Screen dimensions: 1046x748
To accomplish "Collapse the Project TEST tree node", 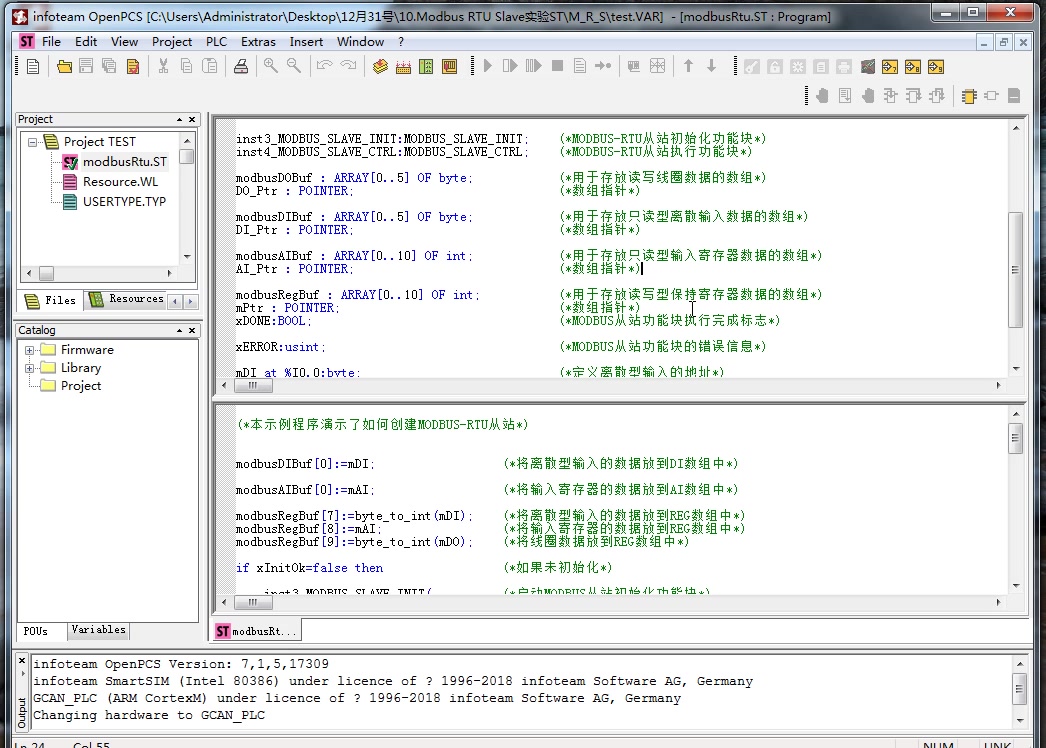I will [x=33, y=142].
